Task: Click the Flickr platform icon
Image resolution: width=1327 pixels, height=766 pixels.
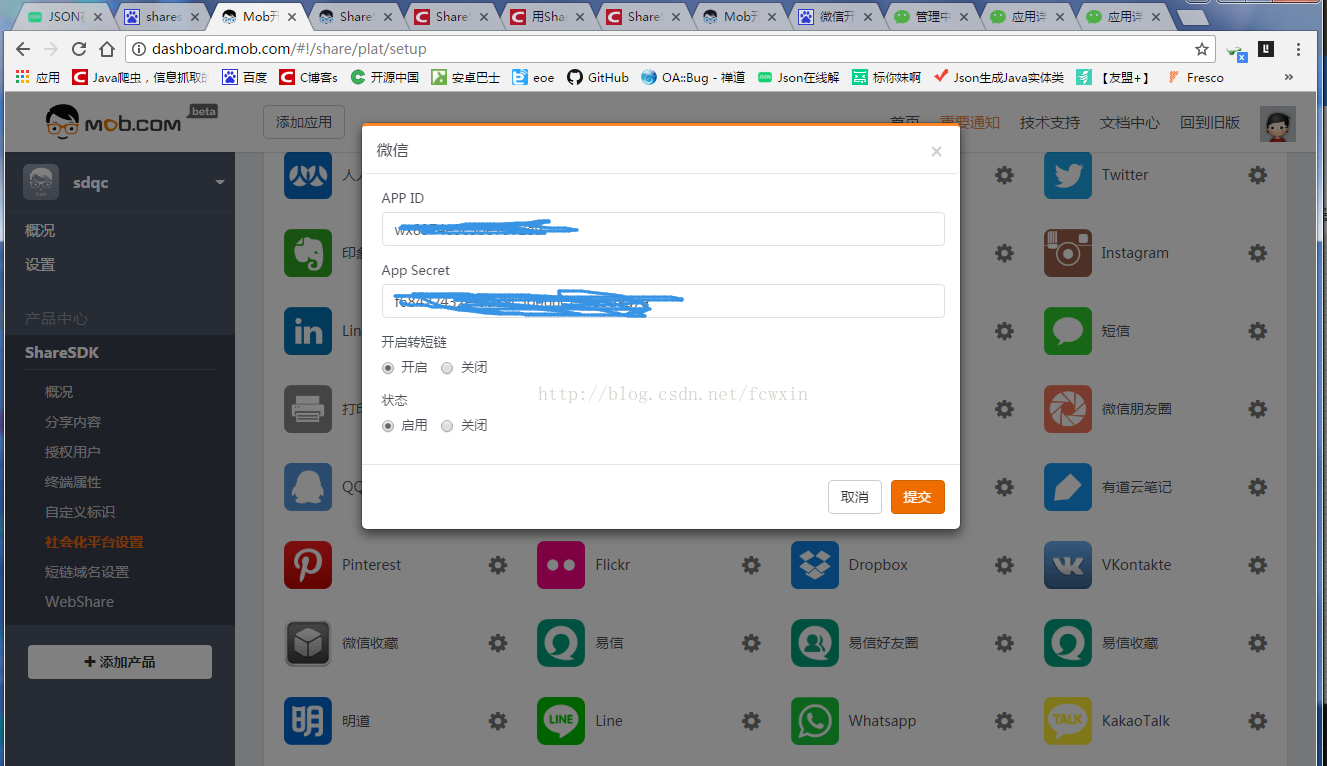Action: pos(561,565)
